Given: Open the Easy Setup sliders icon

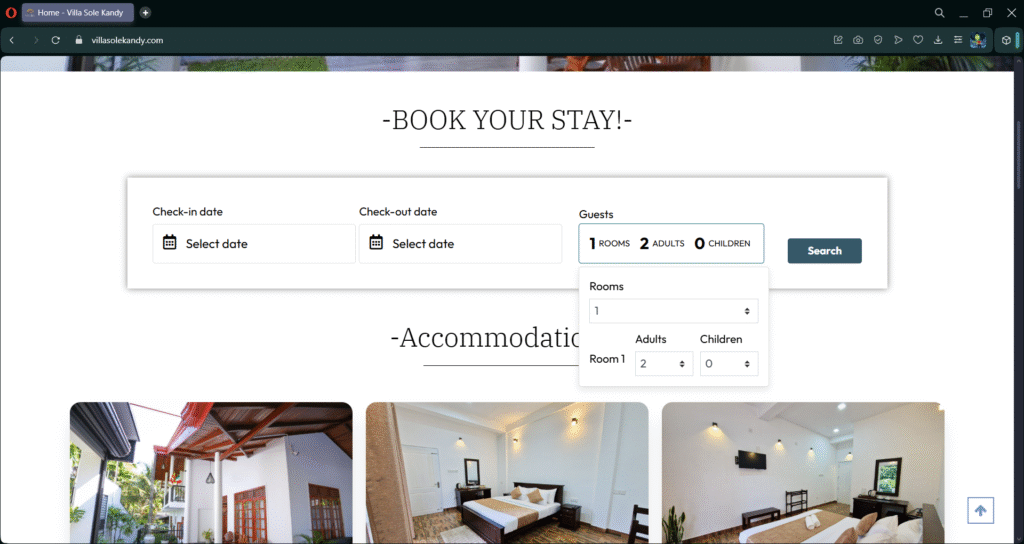Looking at the screenshot, I should pyautogui.click(x=958, y=40).
